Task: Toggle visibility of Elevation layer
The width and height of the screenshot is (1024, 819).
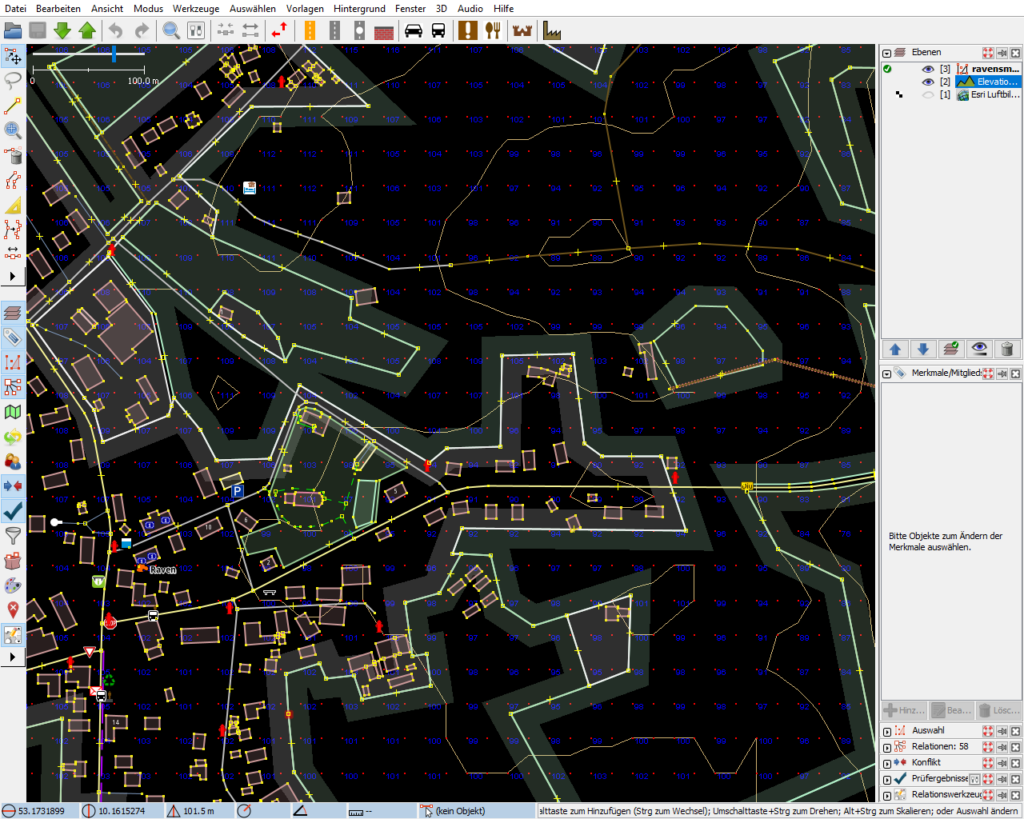Action: pos(928,82)
